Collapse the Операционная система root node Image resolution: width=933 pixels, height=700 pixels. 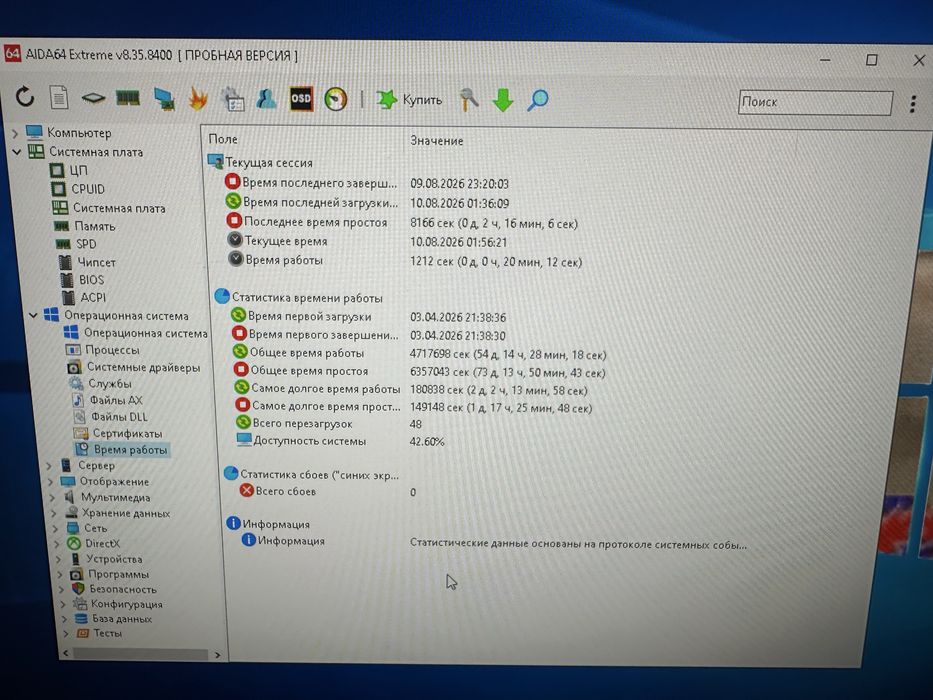point(33,315)
